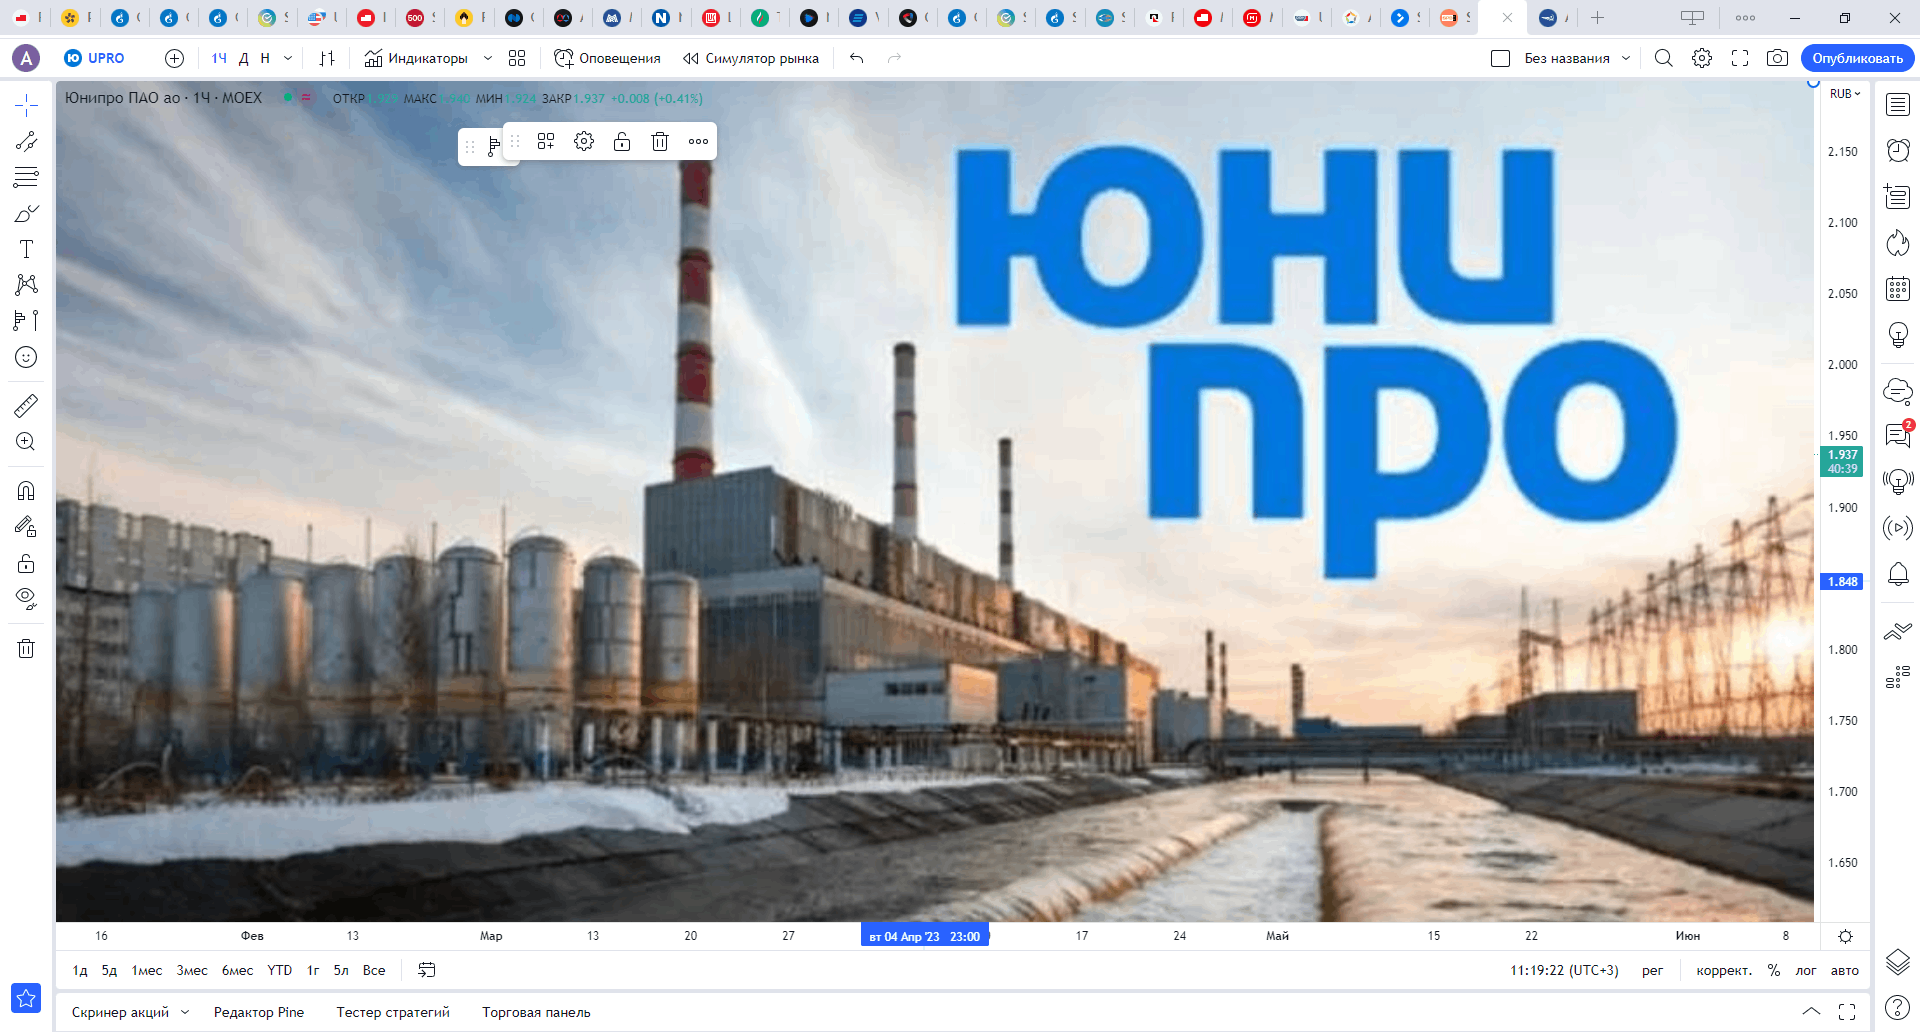Open chart settings gear in top bar

coord(1702,58)
